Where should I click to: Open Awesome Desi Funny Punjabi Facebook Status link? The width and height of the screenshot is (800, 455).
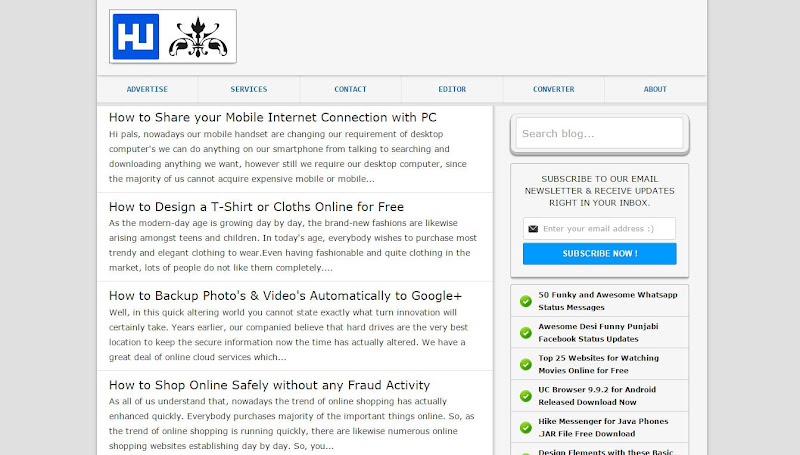[x=598, y=333]
